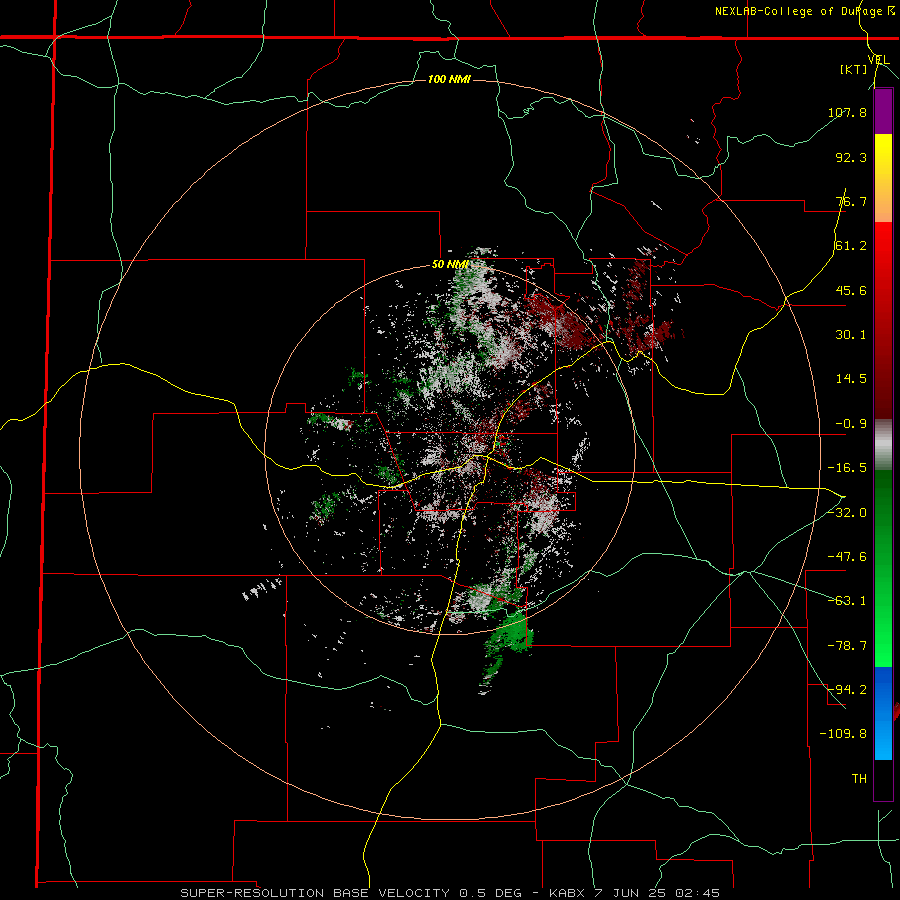Click the -16.5 velocity scale value
This screenshot has width=900, height=900.
[847, 468]
